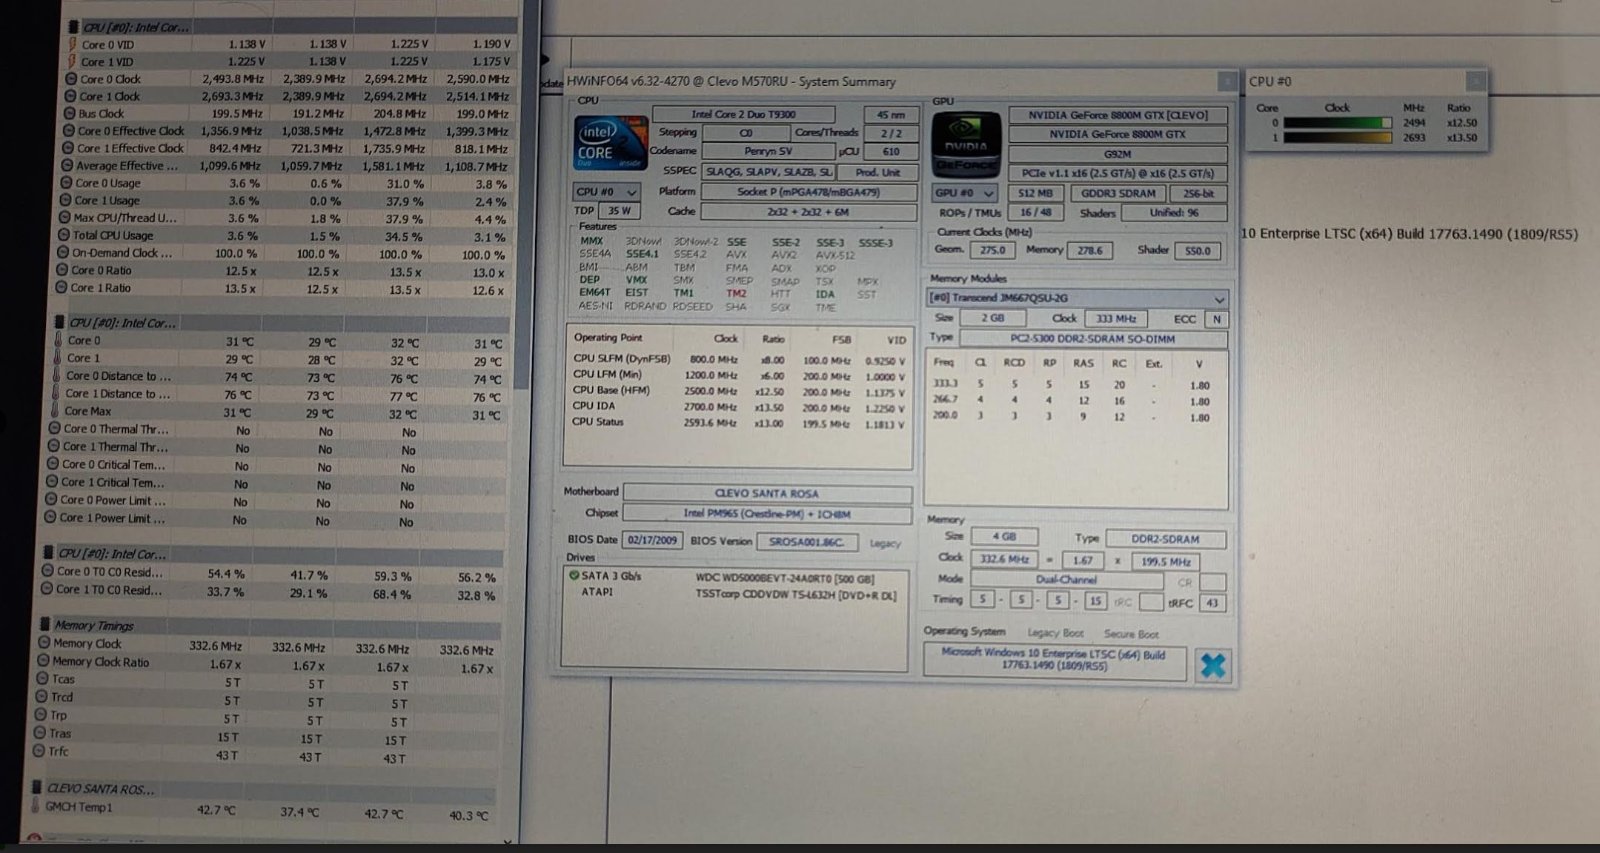
Task: Click the Dual-Channel memory mode field
Action: tap(1066, 579)
